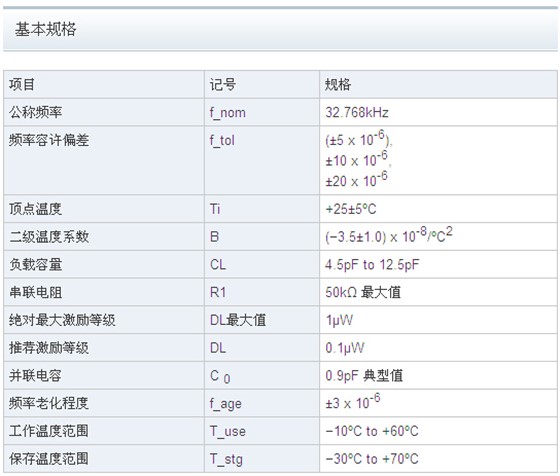Select the 规格 column header
Image resolution: width=560 pixels, height=476 pixels.
(338, 85)
